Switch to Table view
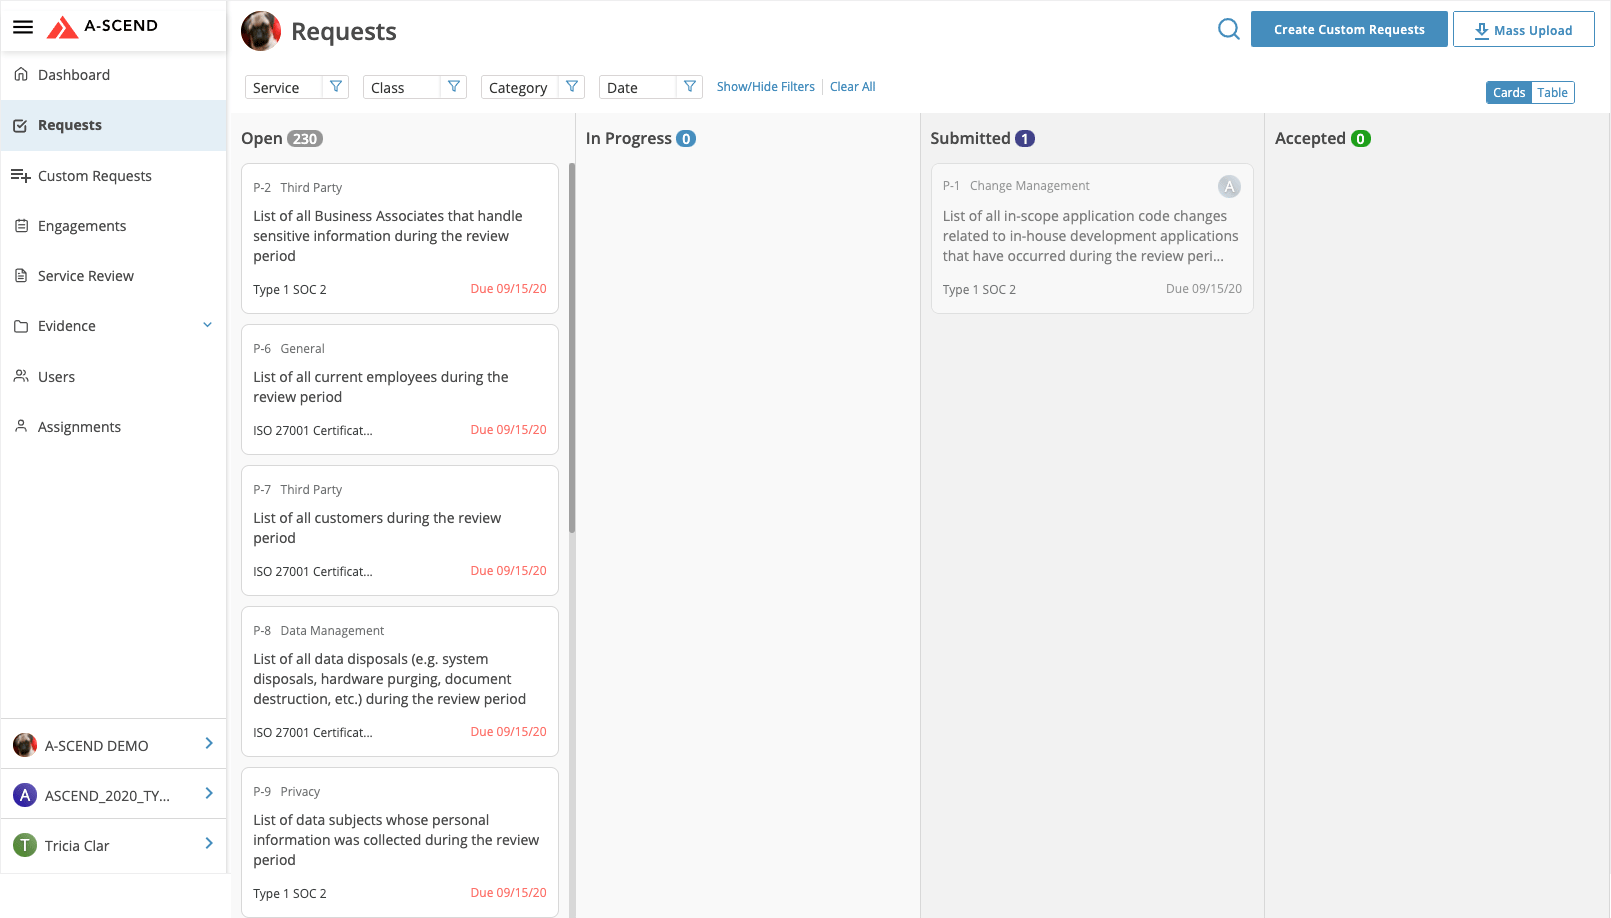 click(1552, 93)
